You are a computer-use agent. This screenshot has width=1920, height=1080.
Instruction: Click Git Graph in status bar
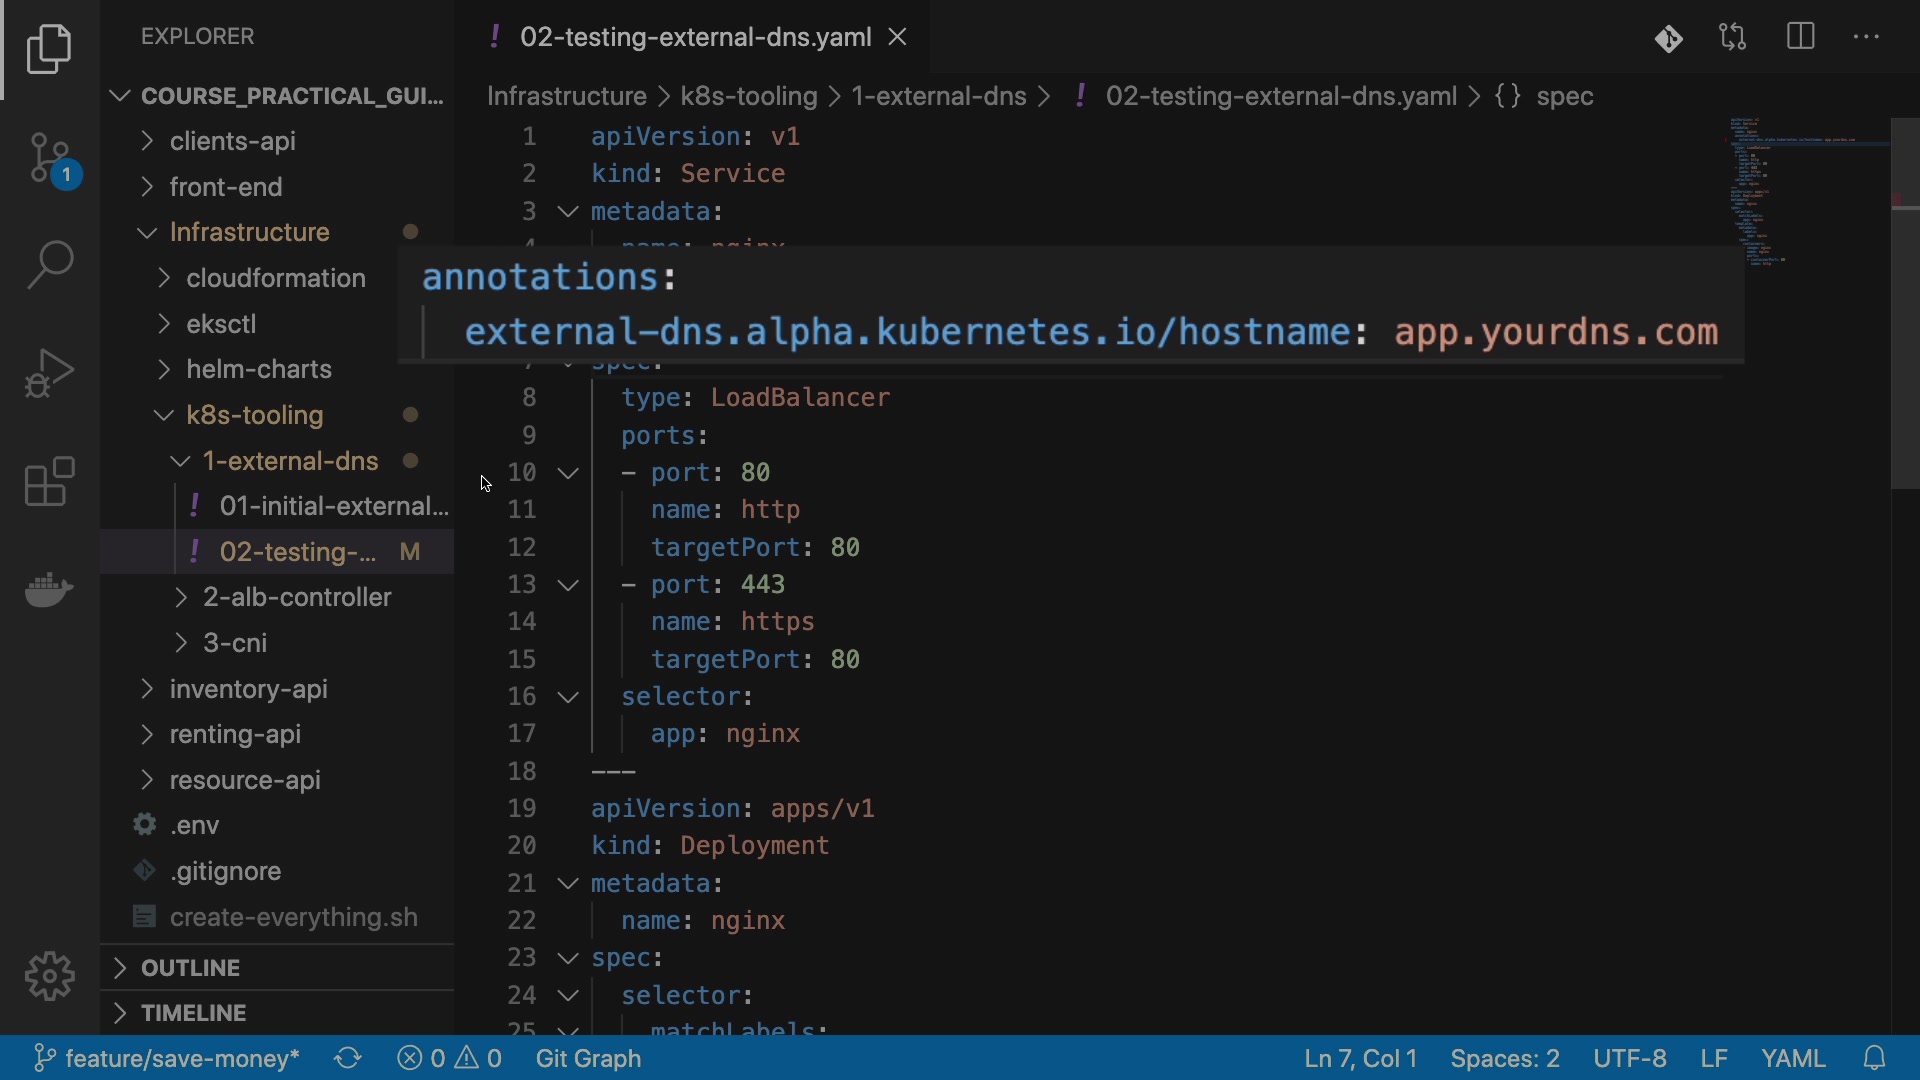tap(588, 1058)
